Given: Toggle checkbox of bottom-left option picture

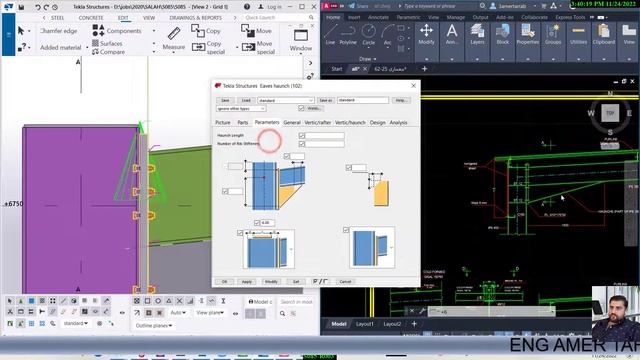Looking at the screenshot, I should click(240, 233).
